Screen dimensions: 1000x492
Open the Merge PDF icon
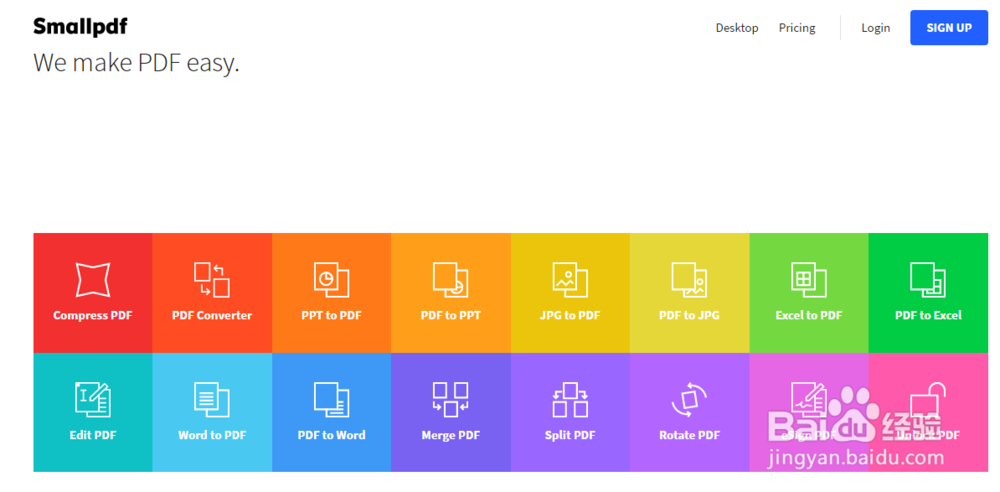(450, 399)
